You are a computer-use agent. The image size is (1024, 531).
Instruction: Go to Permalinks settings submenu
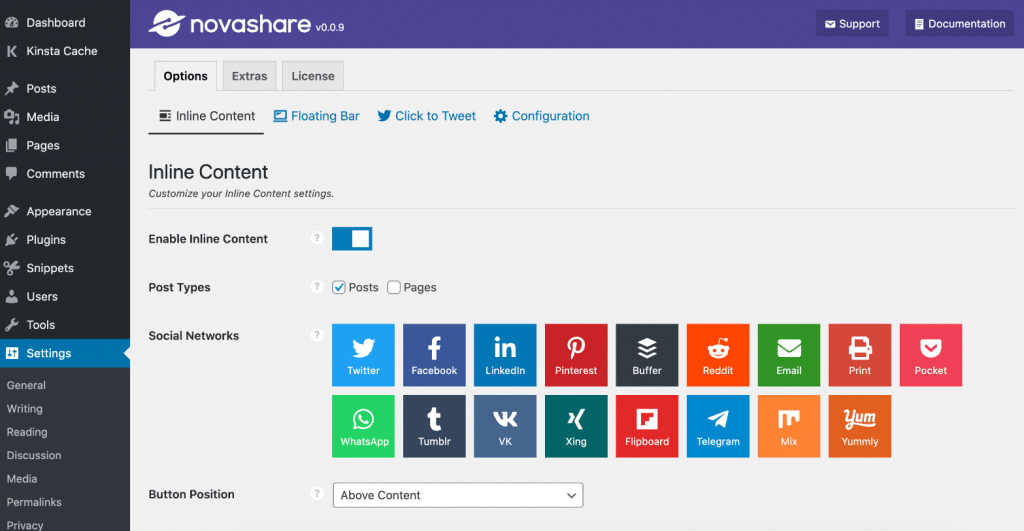pos(34,502)
